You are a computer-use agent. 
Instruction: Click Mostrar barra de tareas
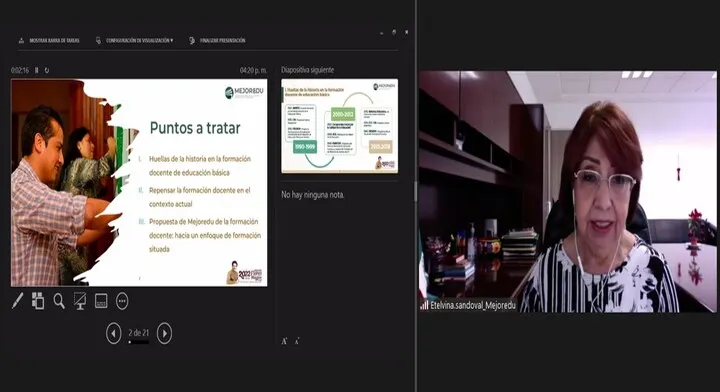point(49,40)
